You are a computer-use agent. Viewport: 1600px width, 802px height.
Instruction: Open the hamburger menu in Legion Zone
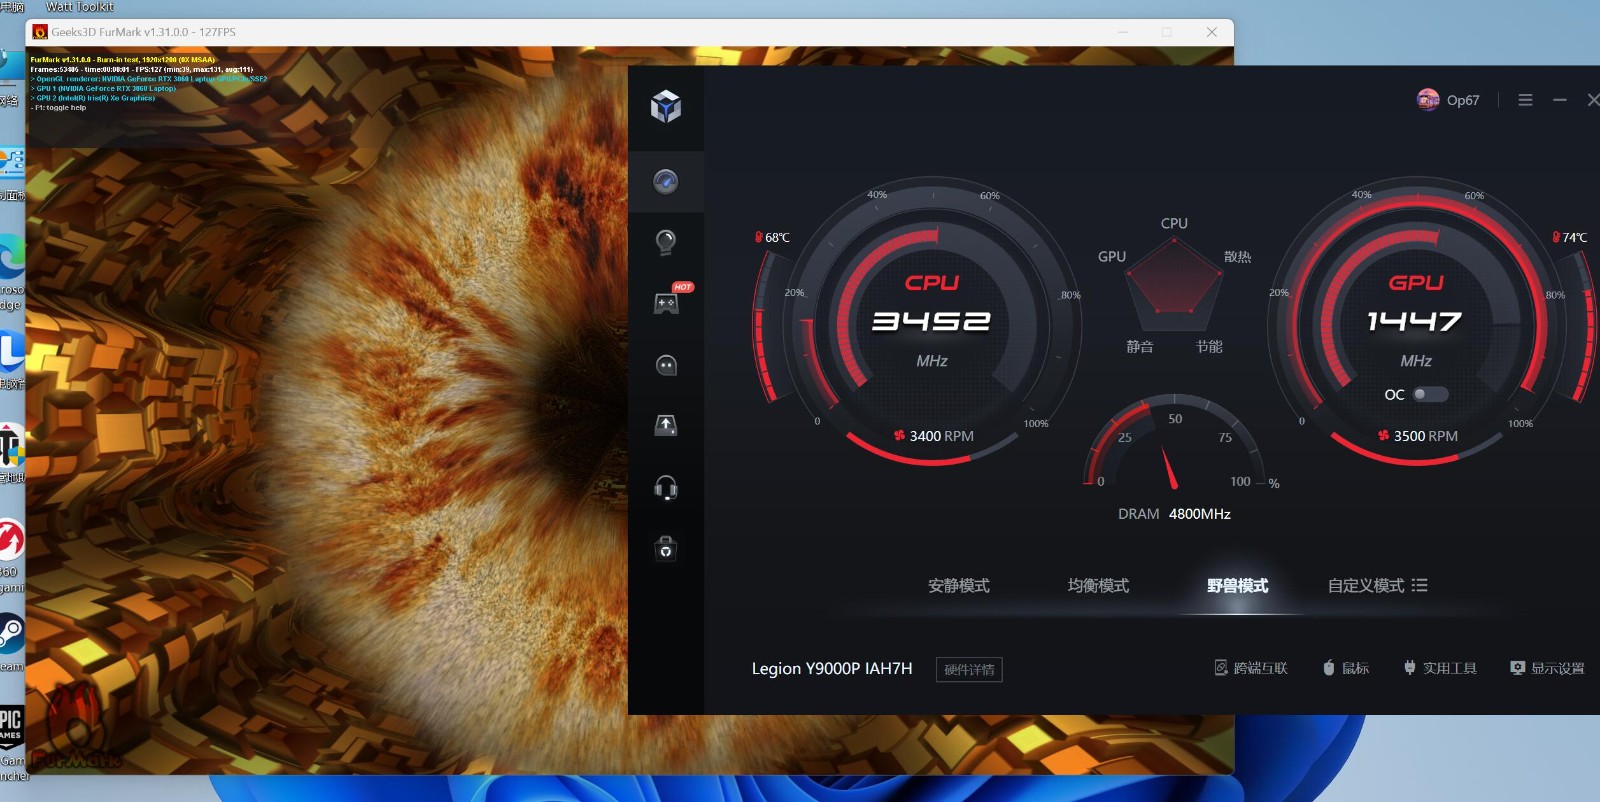(x=1525, y=100)
